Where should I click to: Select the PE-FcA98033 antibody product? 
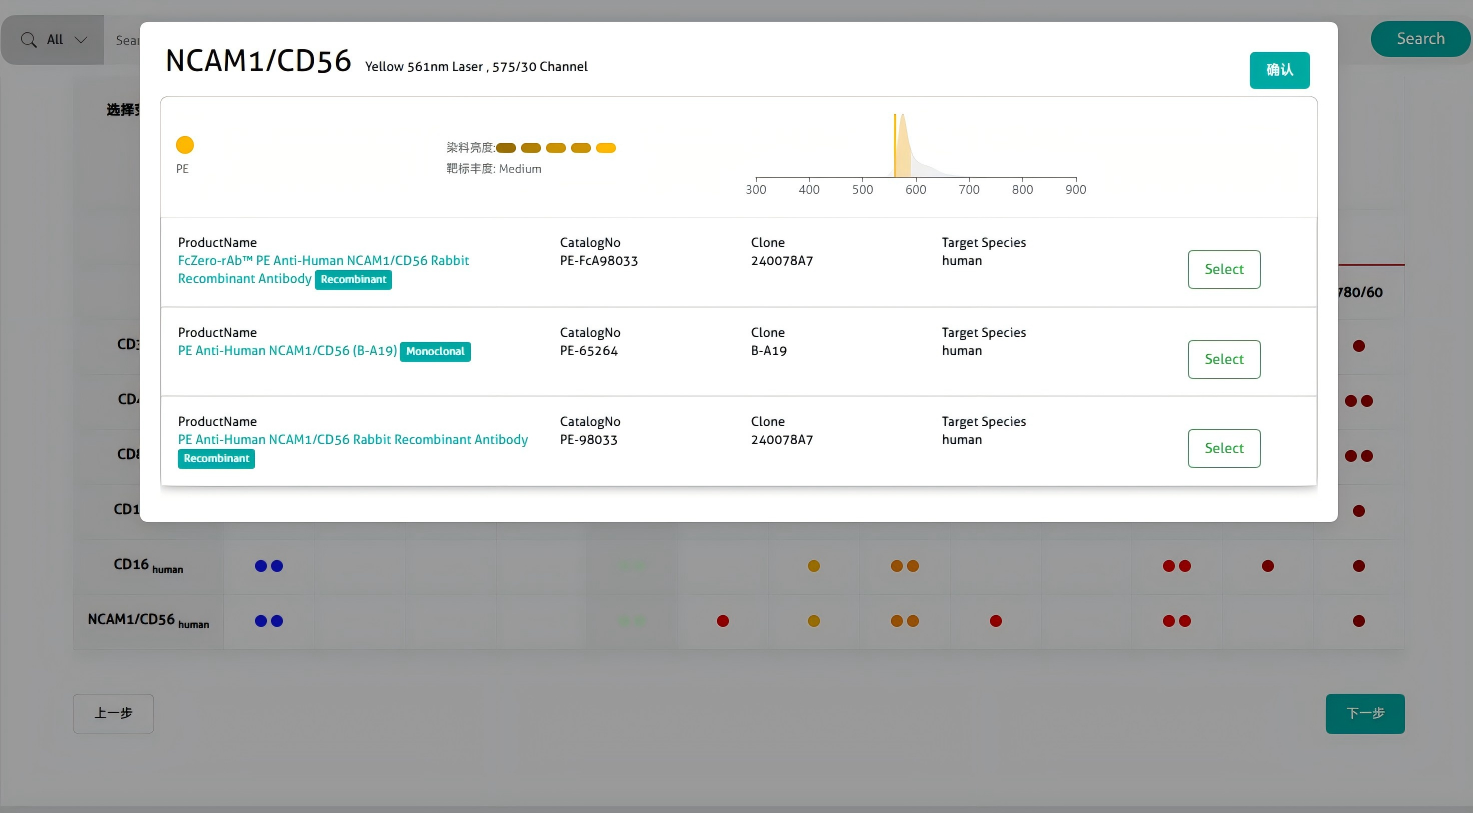click(x=1223, y=269)
